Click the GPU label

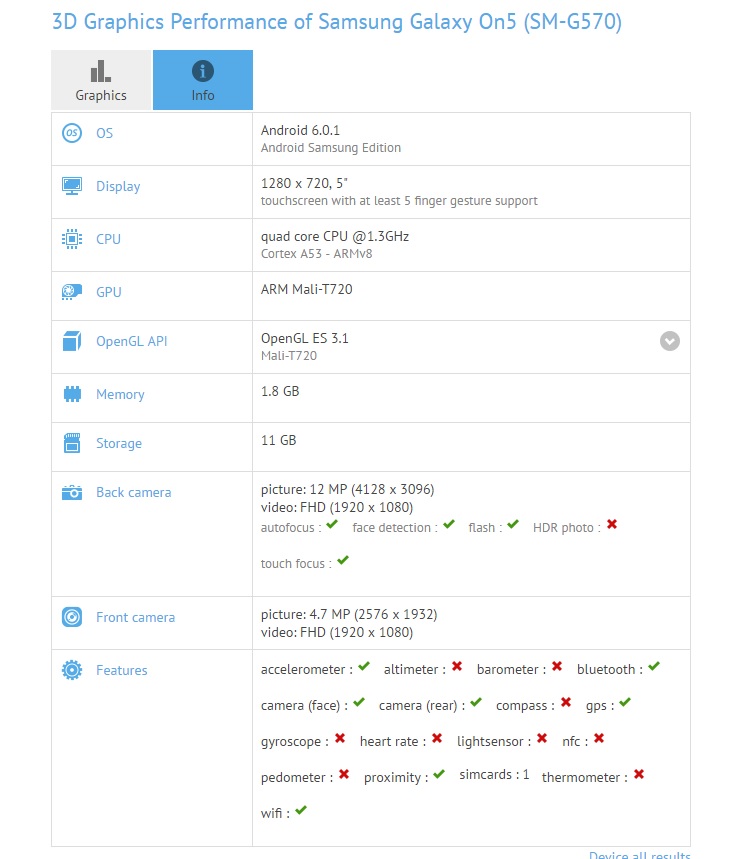tap(108, 292)
